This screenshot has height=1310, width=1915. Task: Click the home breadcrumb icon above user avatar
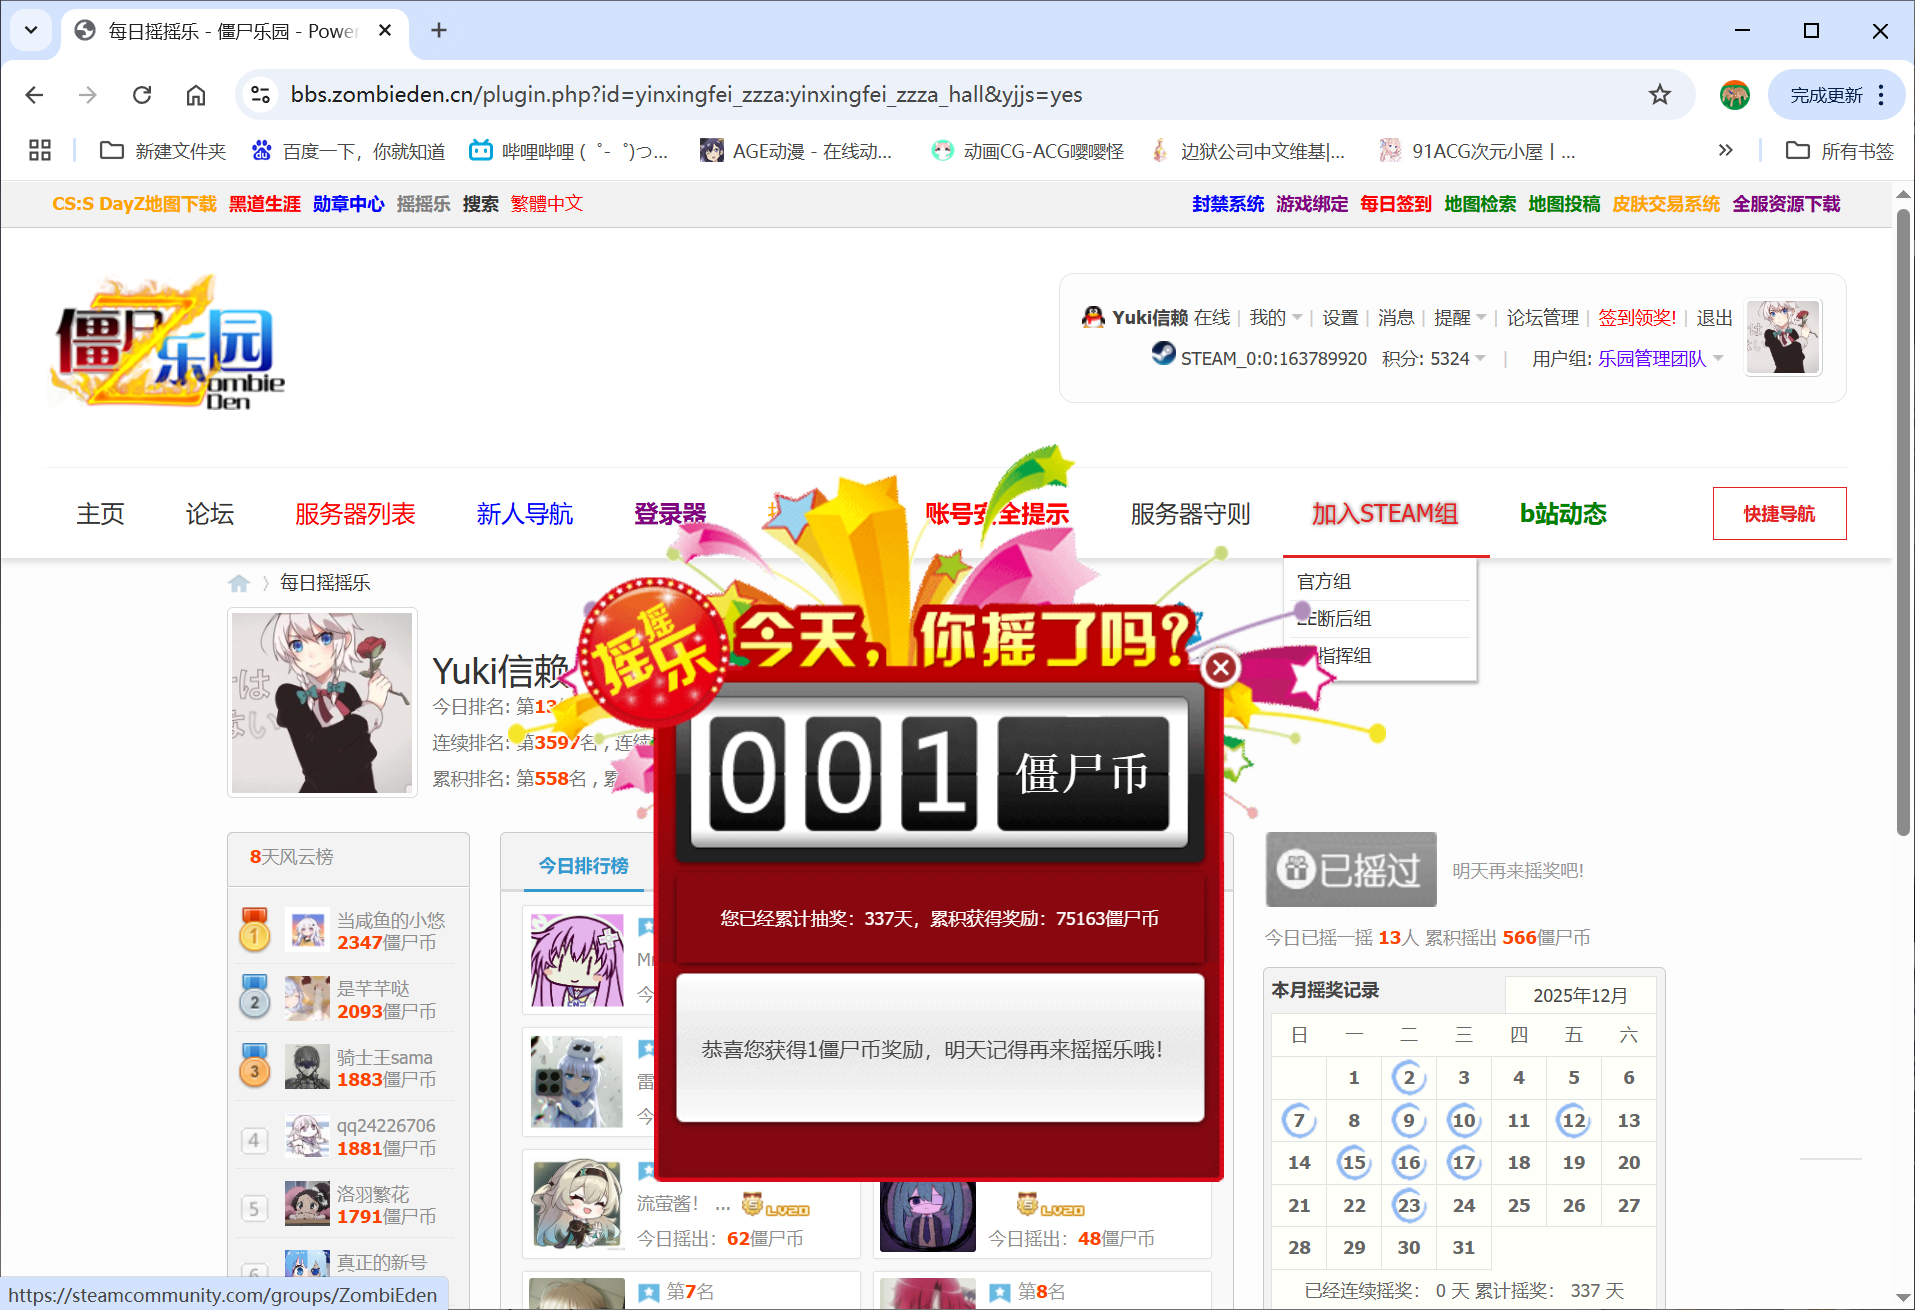(x=239, y=582)
